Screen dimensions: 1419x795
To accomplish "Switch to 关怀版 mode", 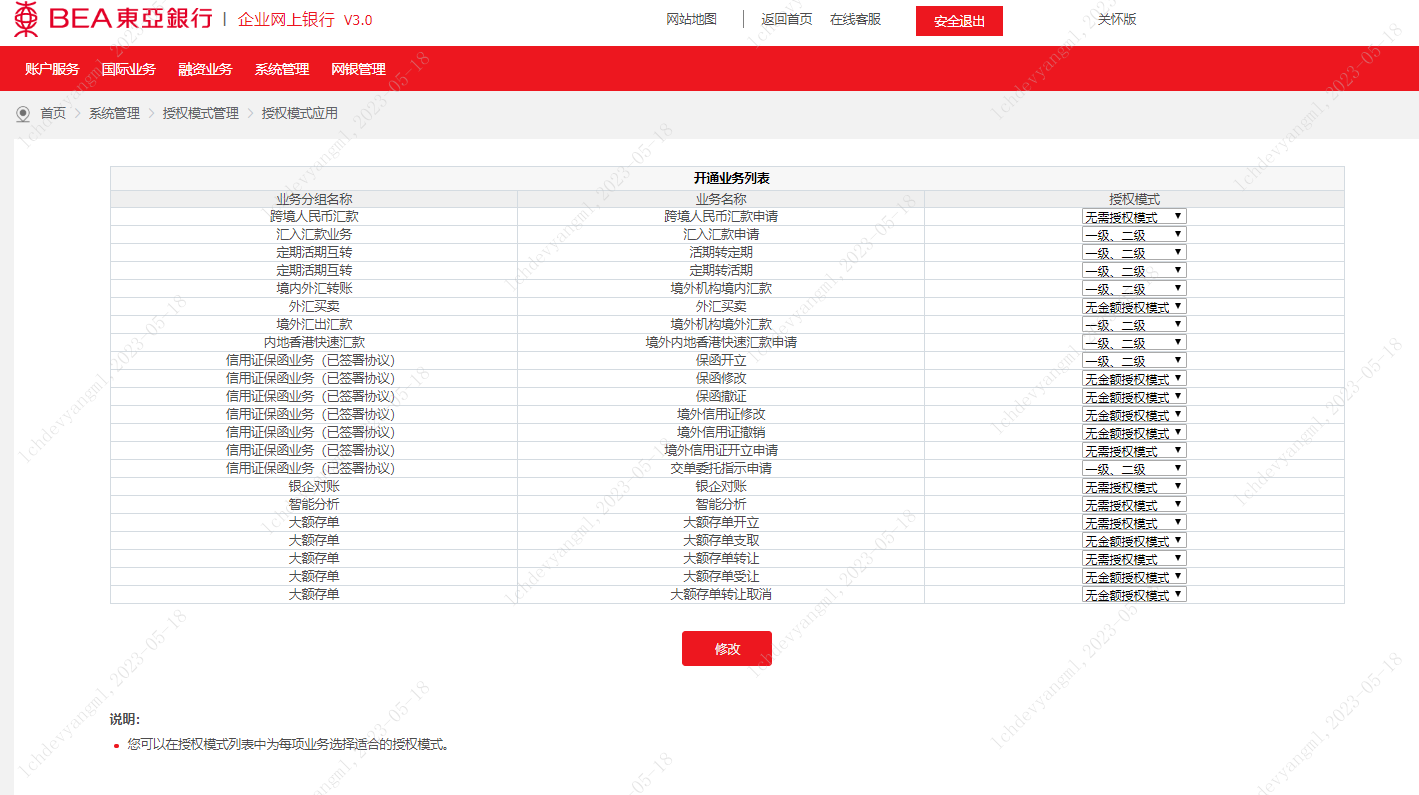I will tap(1116, 19).
